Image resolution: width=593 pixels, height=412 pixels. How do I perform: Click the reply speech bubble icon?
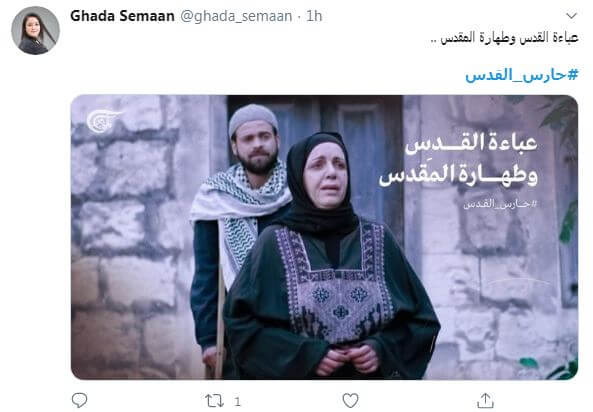79,400
